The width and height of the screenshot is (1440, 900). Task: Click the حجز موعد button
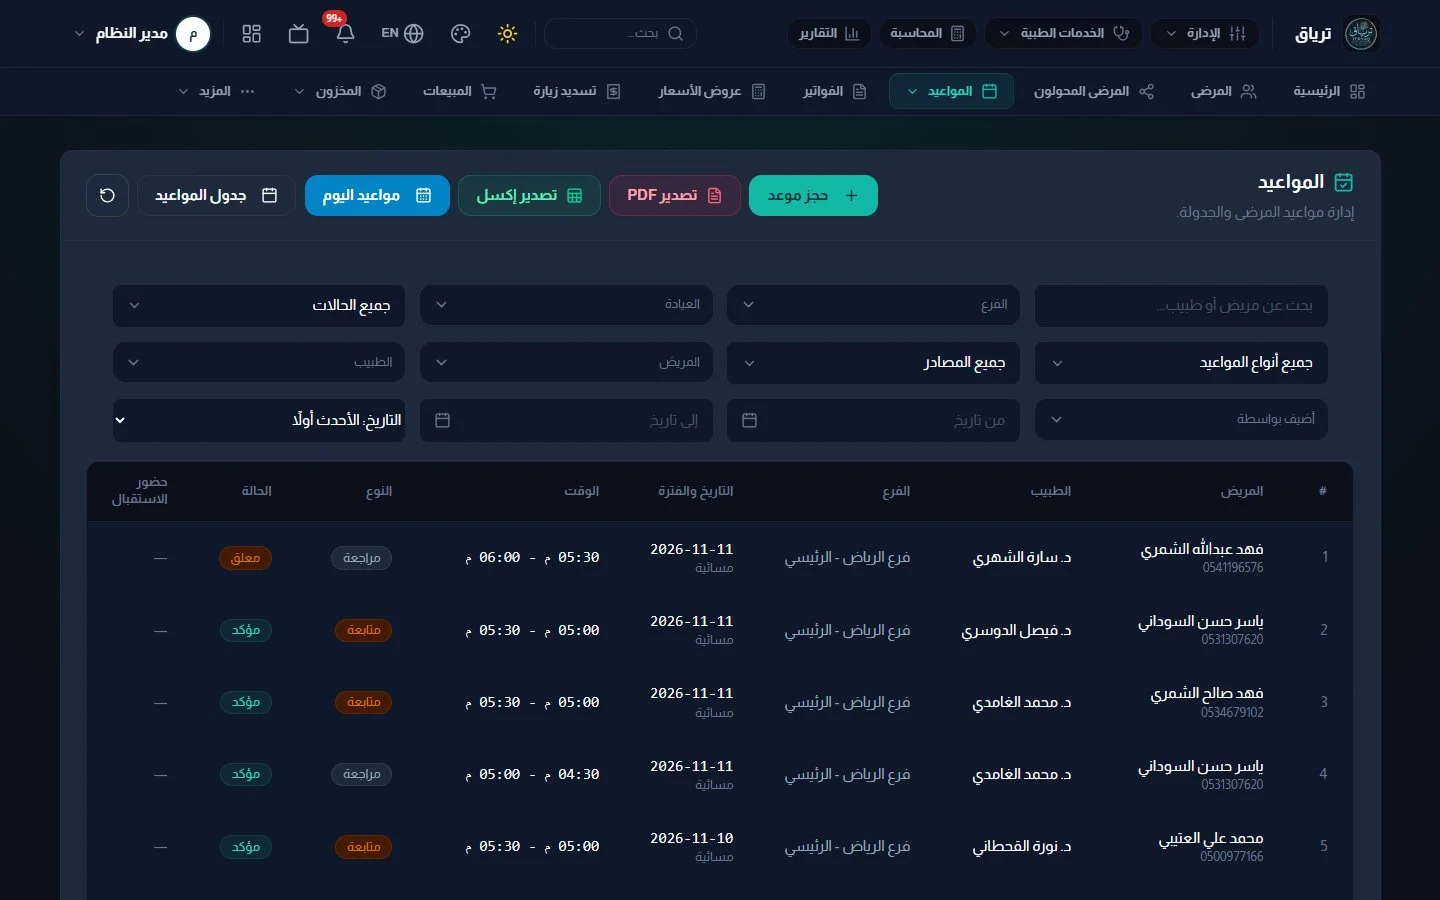coord(813,195)
